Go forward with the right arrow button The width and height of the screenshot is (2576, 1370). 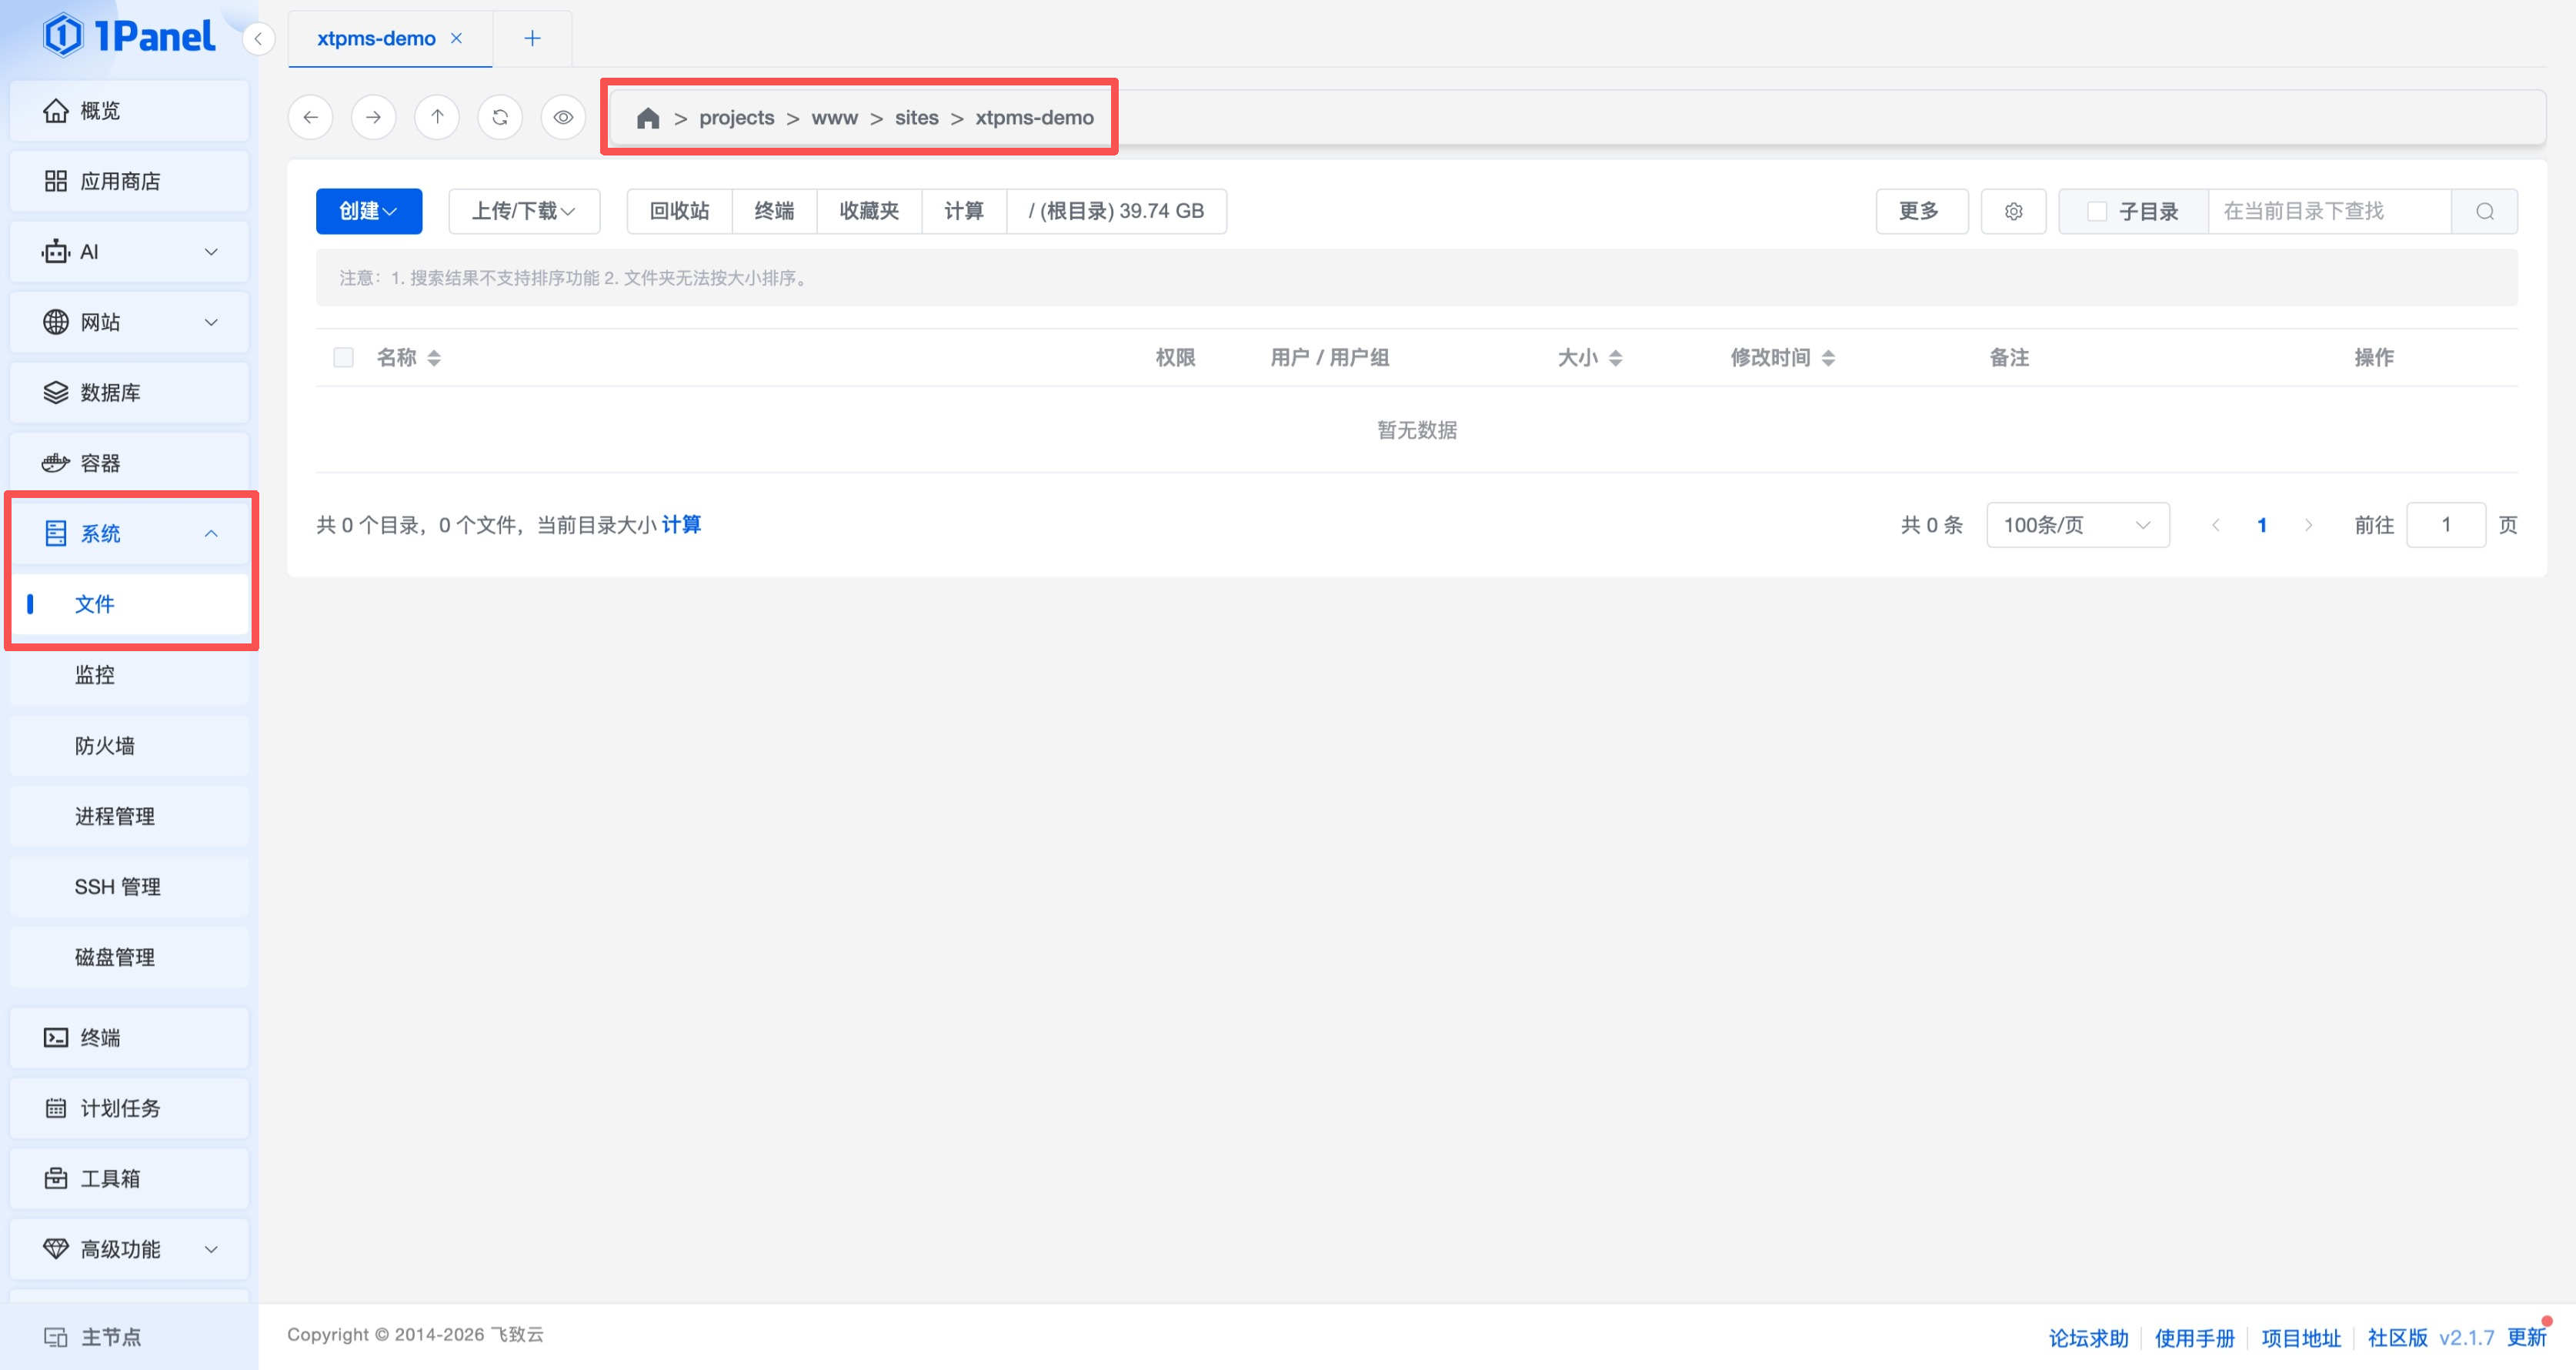click(x=374, y=118)
